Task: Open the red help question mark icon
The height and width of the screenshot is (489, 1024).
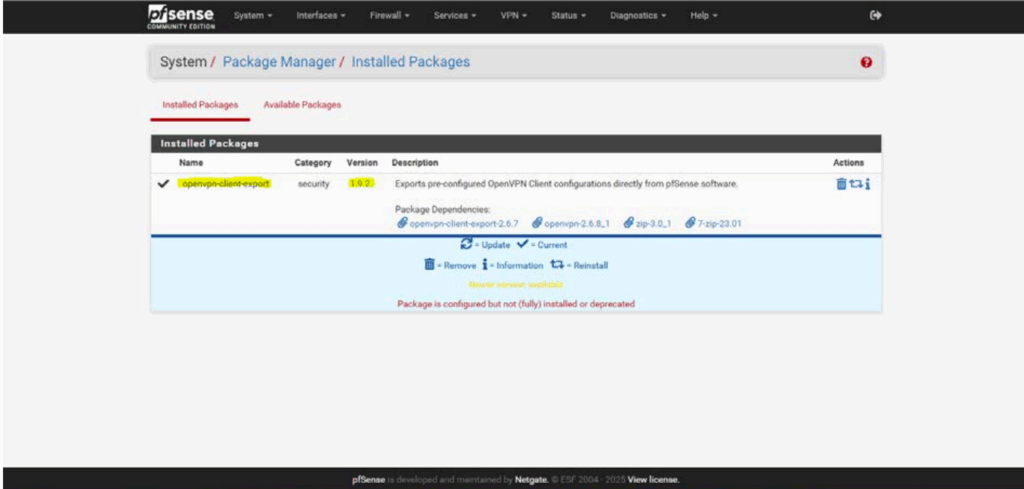Action: [x=866, y=62]
